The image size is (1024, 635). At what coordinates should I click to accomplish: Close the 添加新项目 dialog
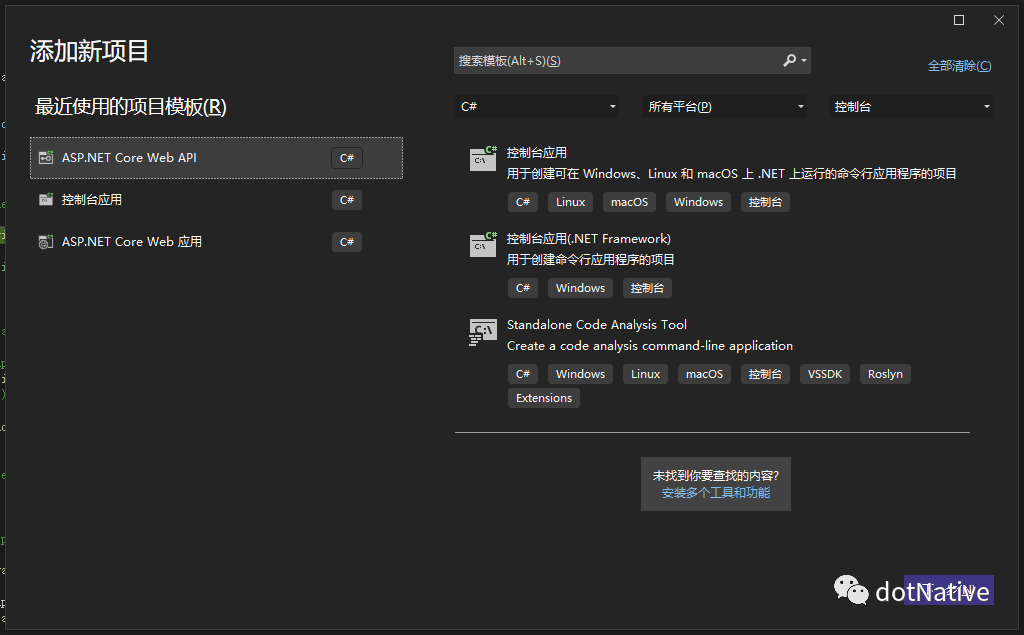point(999,20)
